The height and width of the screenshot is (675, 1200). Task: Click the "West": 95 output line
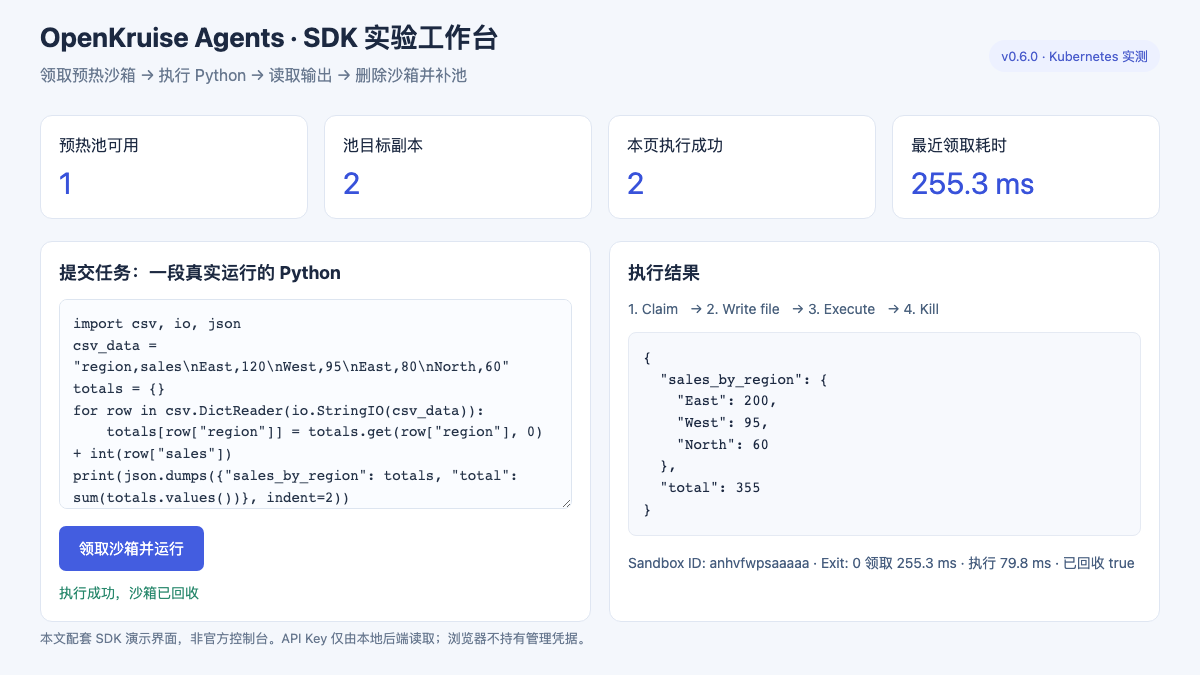coord(722,422)
